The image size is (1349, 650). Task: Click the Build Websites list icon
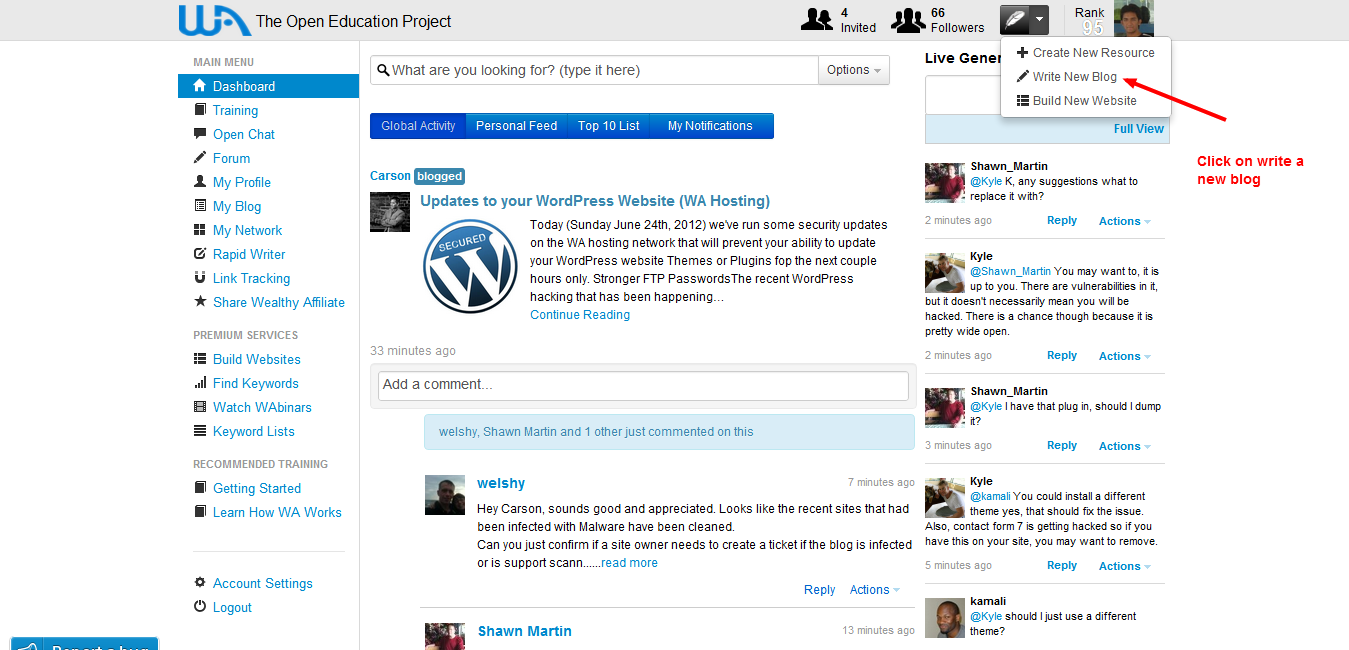[200, 359]
